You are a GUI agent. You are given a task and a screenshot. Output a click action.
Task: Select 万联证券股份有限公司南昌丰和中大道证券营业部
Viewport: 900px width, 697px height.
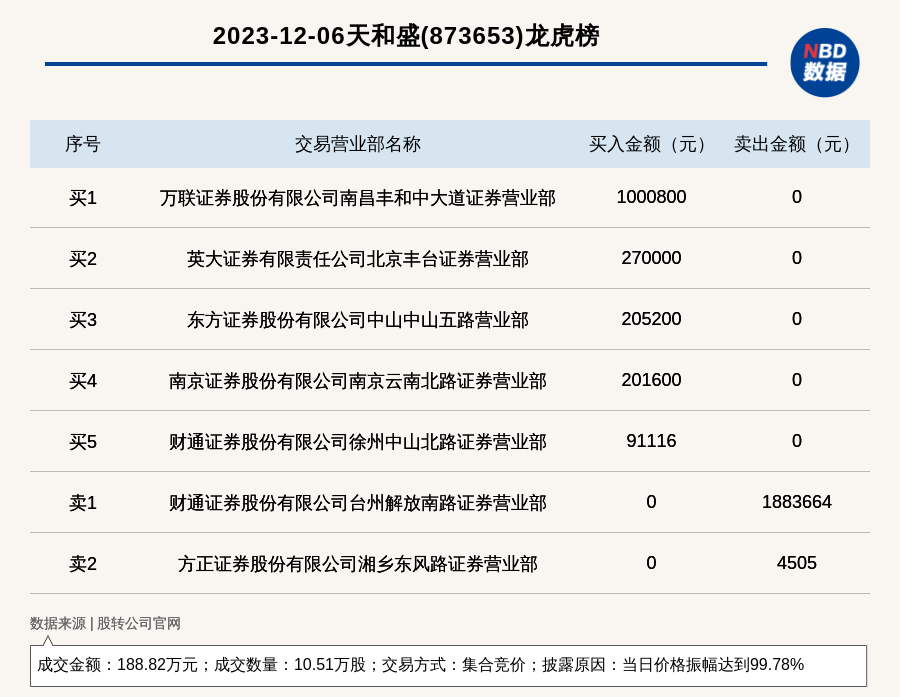pos(358,198)
